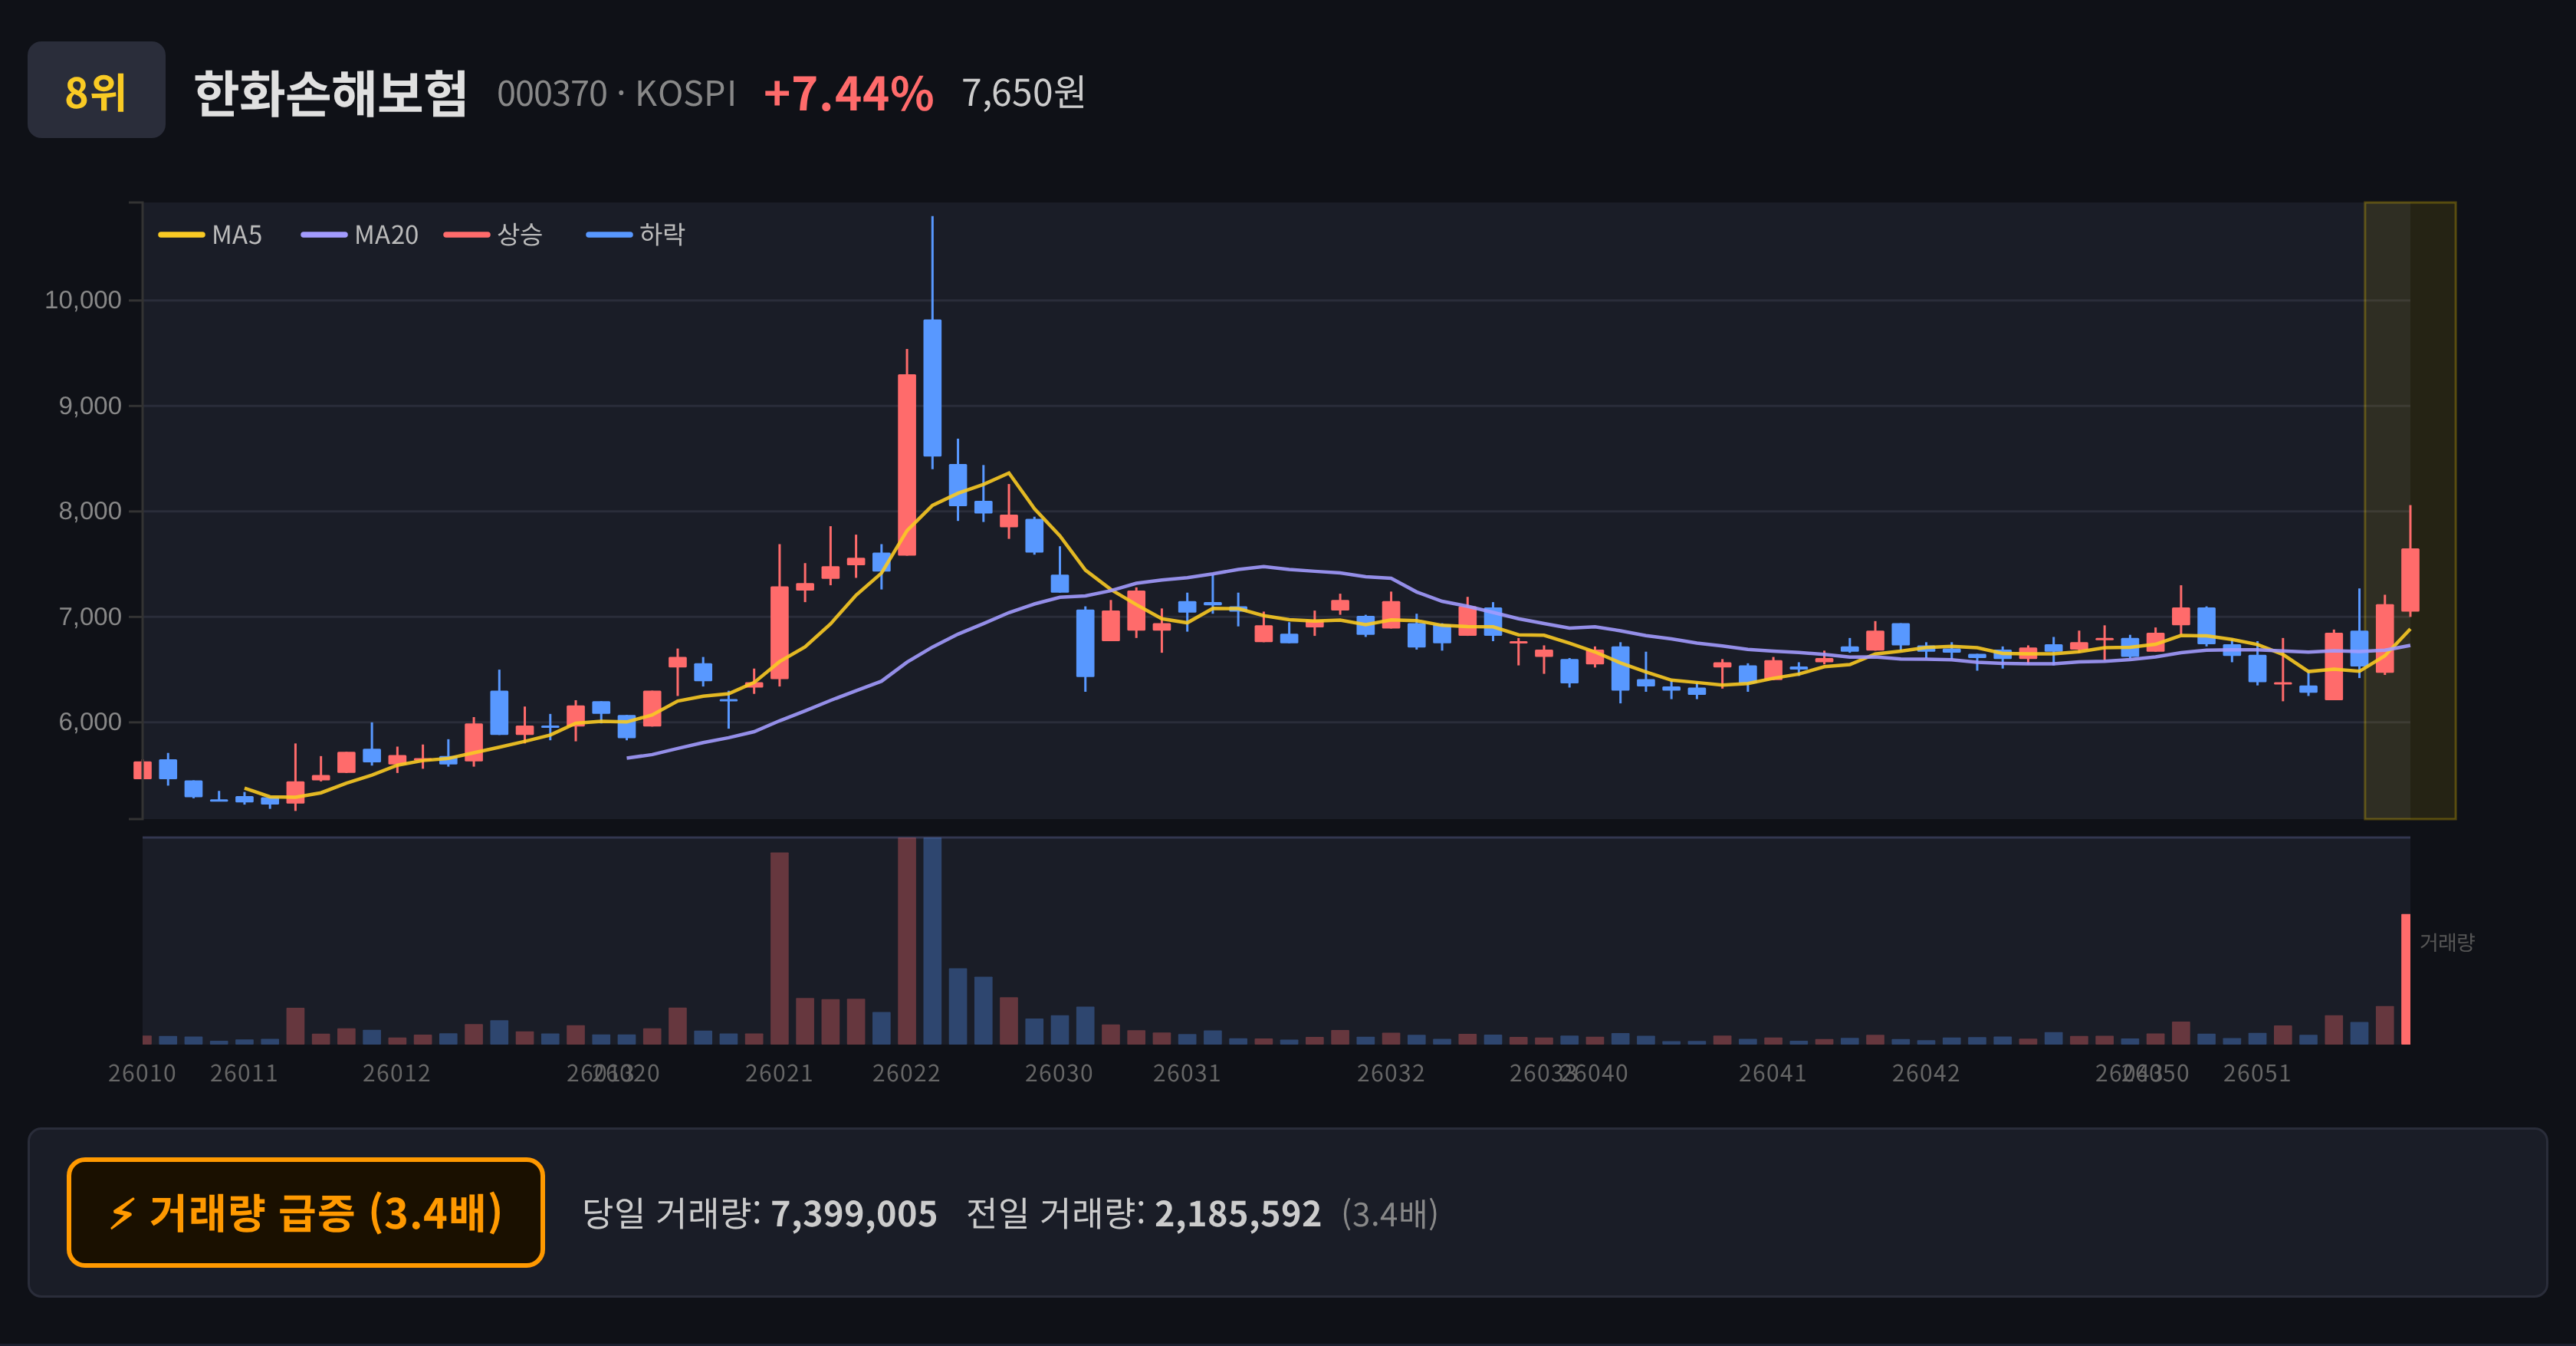Viewport: 2576px width, 1346px height.
Task: Click the latest red volume bar
Action: click(x=2405, y=979)
